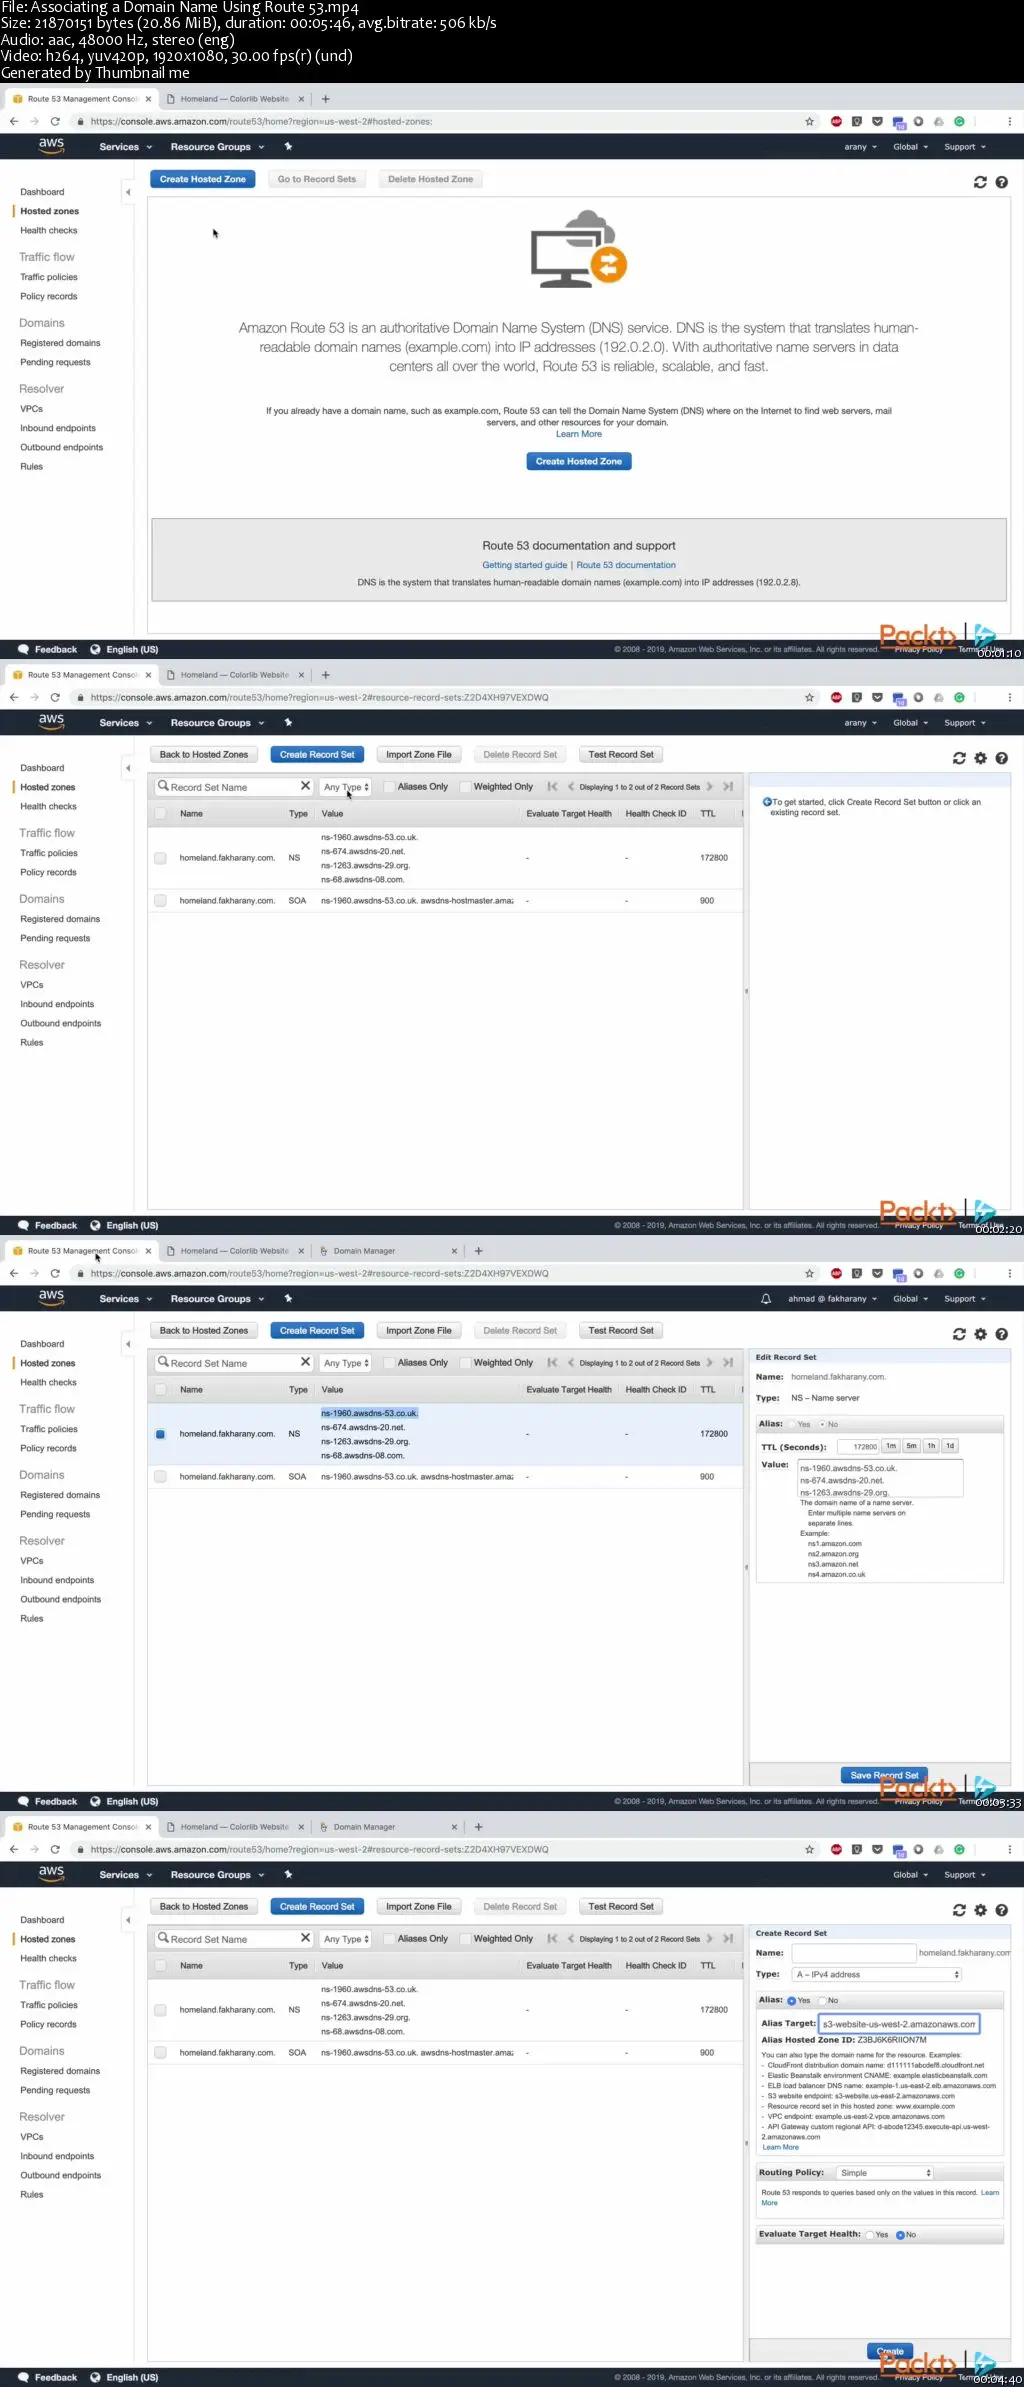Click the Alias Target input field
Viewport: 1024px width, 2387px height.
[899, 2024]
